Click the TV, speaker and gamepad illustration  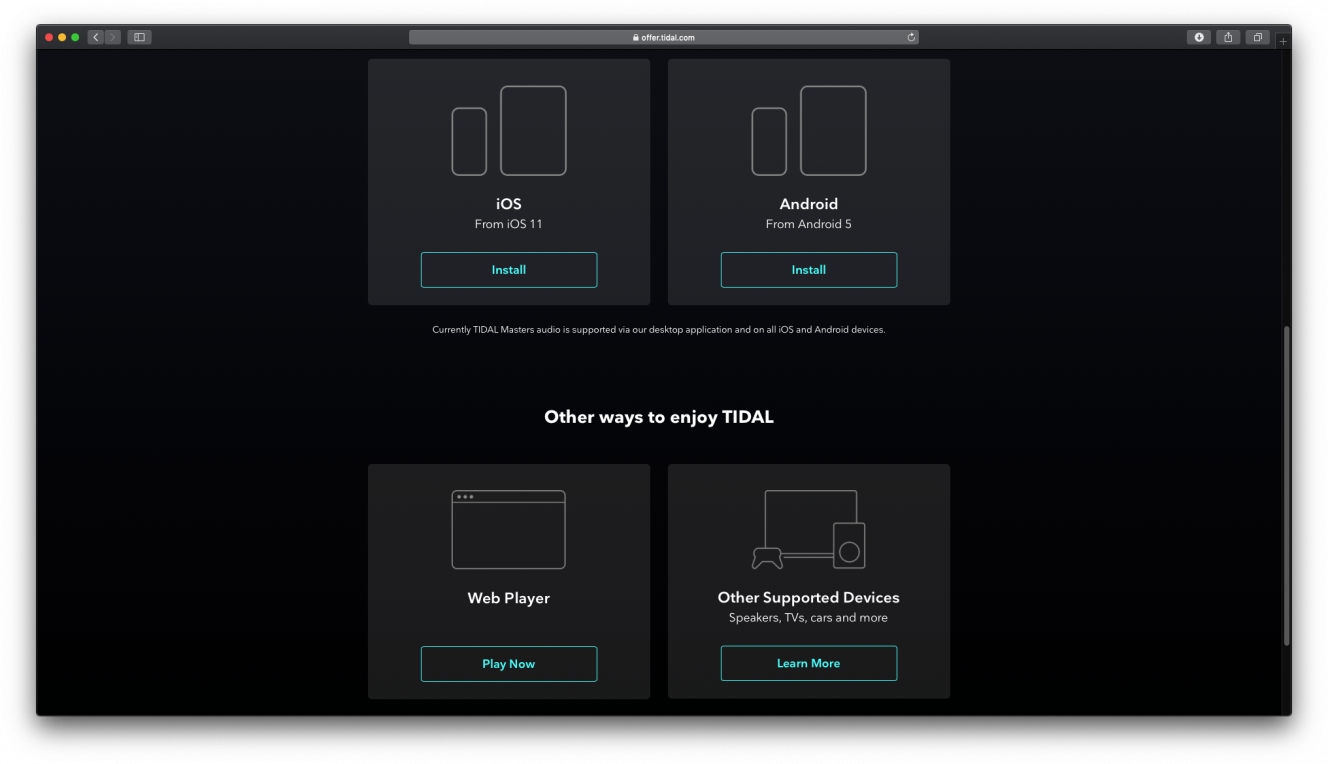click(808, 530)
